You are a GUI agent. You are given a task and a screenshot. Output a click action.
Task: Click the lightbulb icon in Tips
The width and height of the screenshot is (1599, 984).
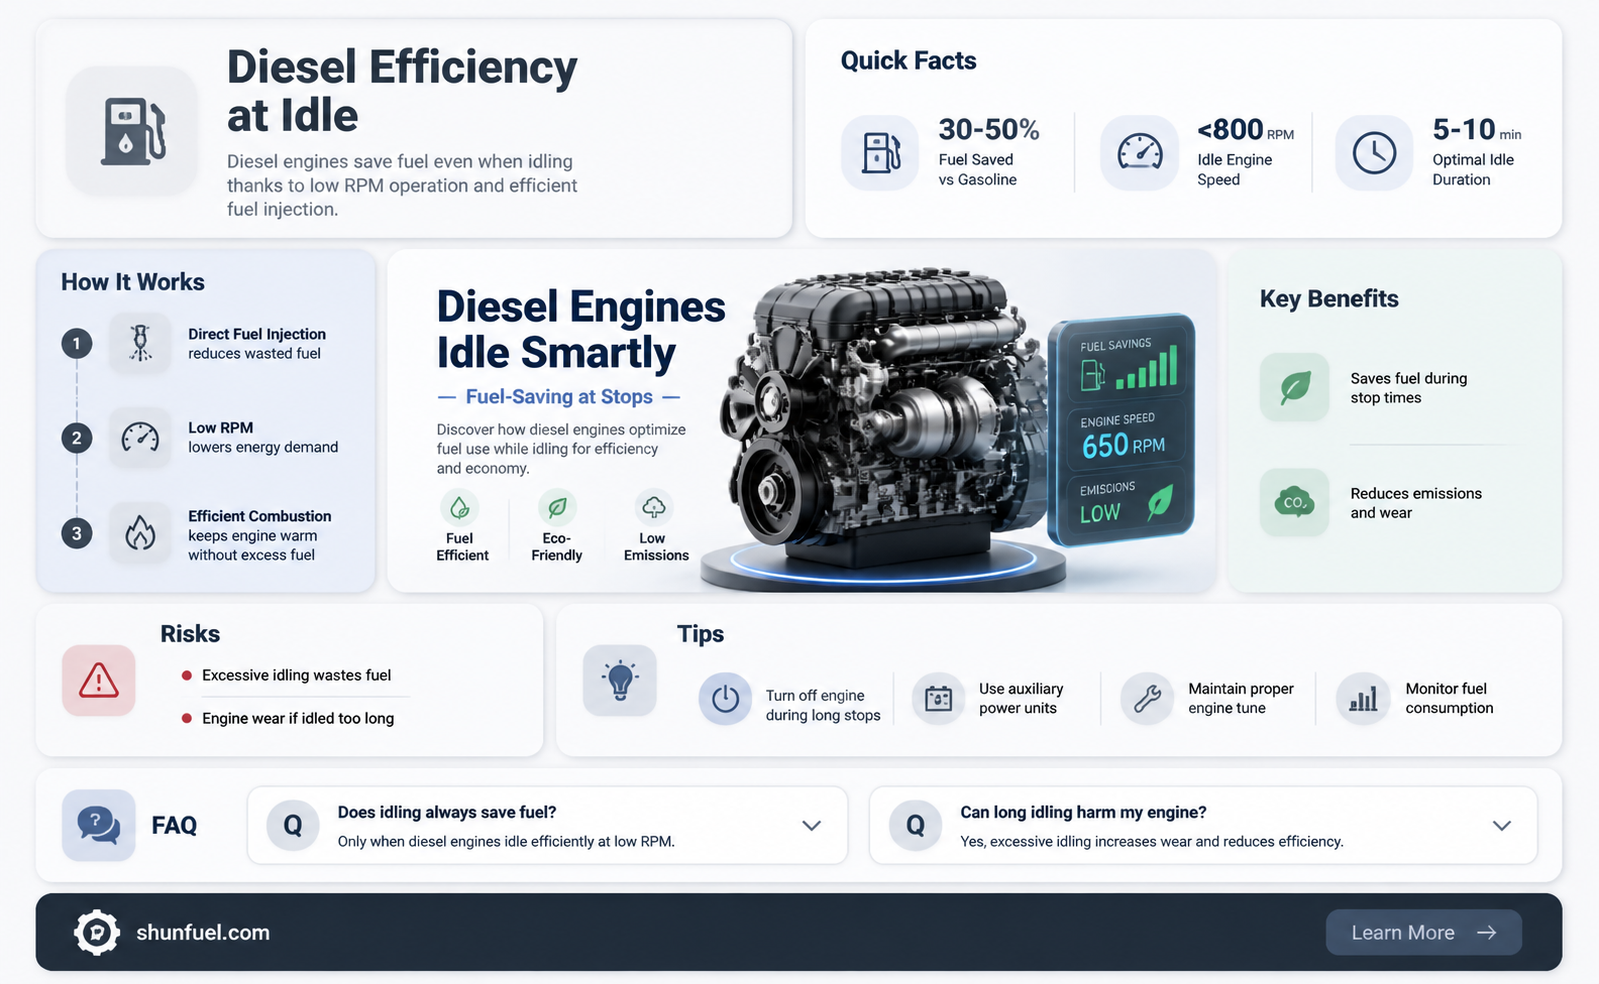(x=620, y=680)
